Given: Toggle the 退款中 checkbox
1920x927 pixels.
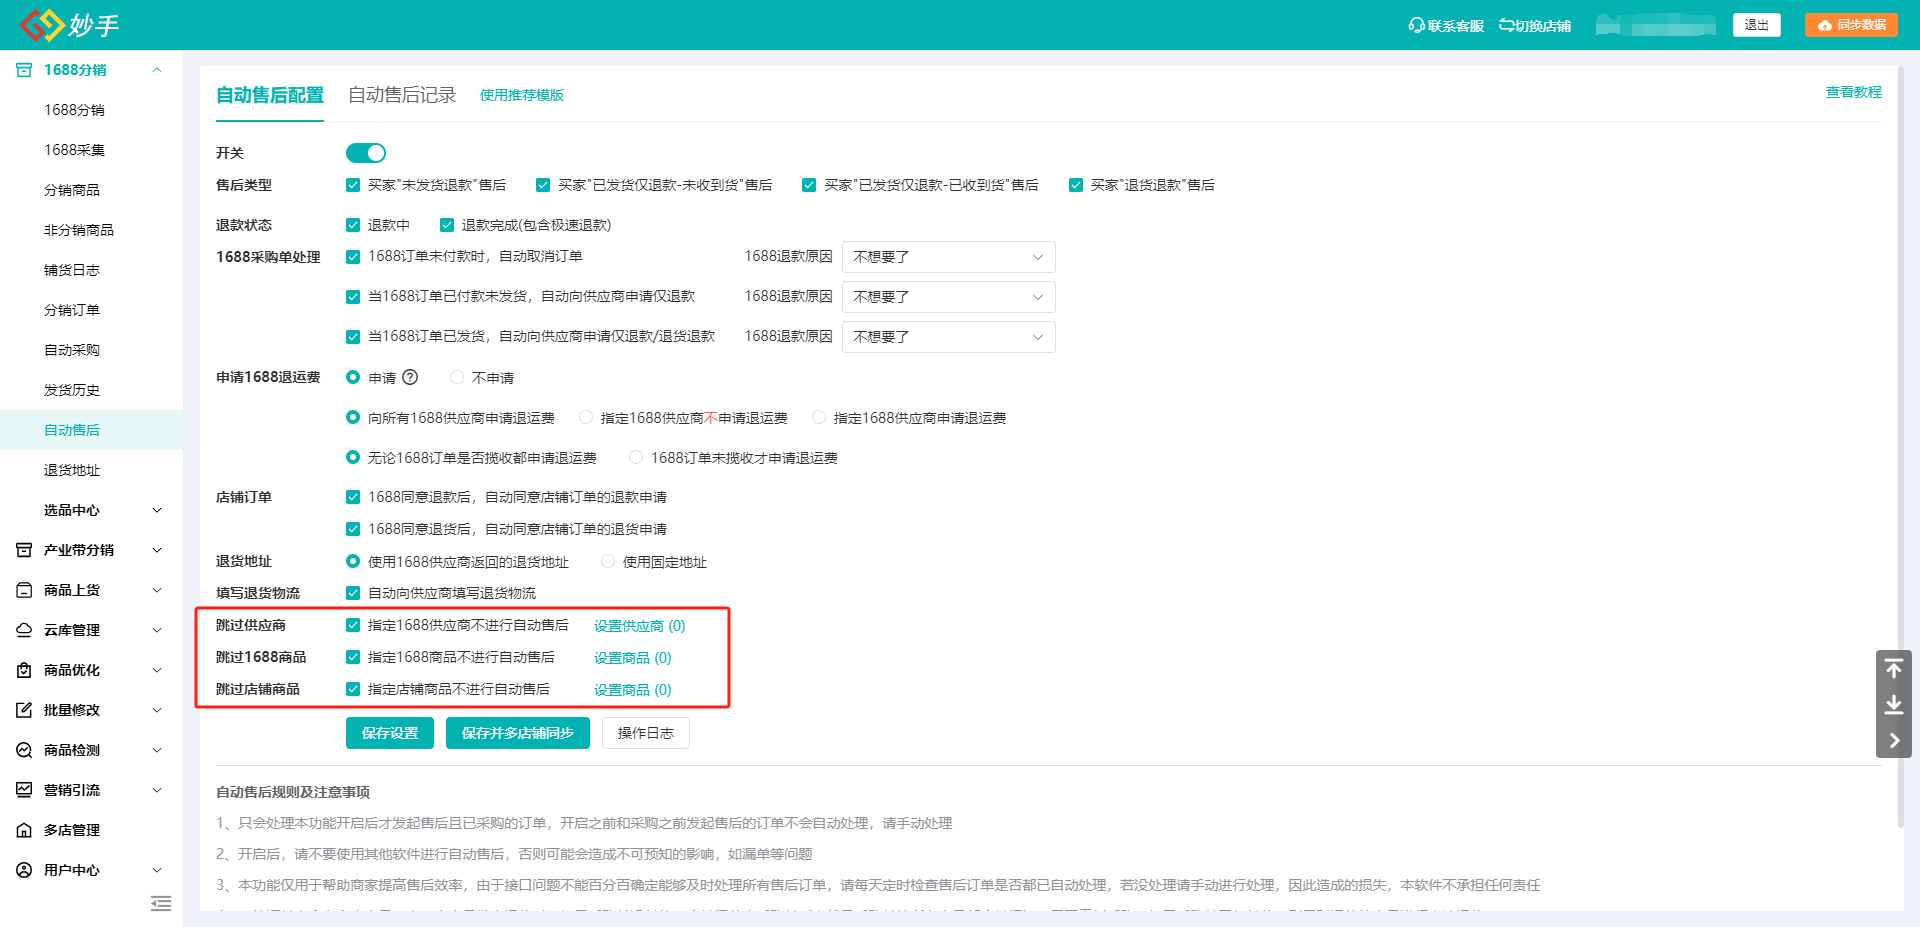Looking at the screenshot, I should click(x=353, y=225).
